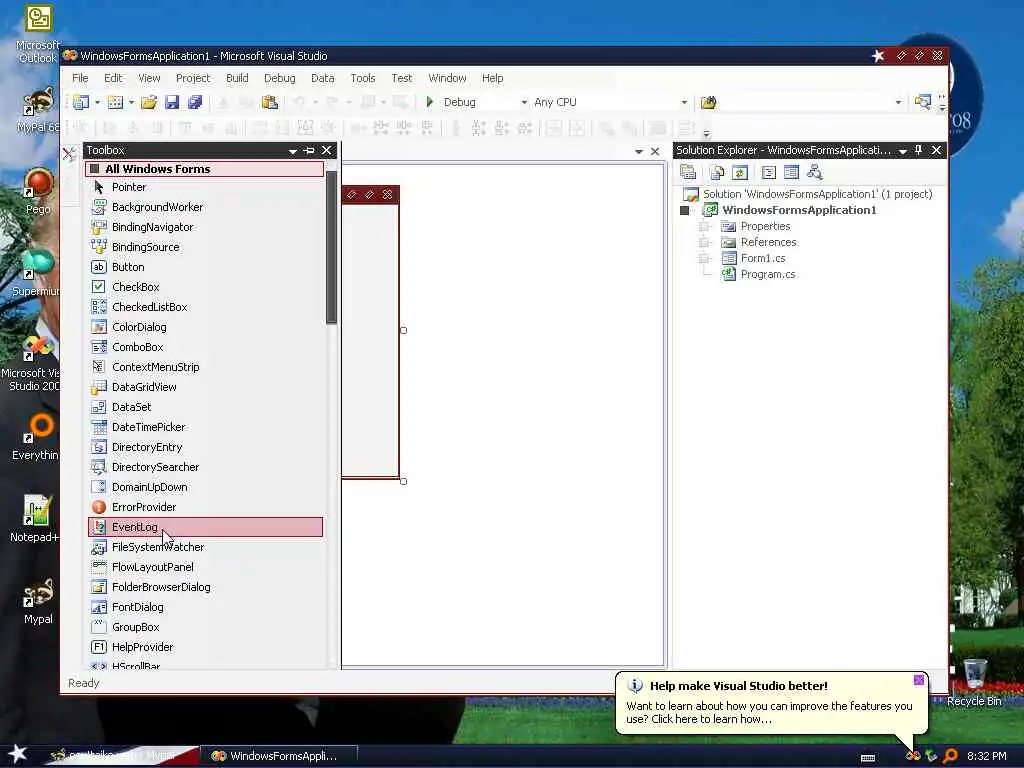1024x768 pixels.
Task: Open the Debug solution configuration dropdown
Action: click(524, 102)
